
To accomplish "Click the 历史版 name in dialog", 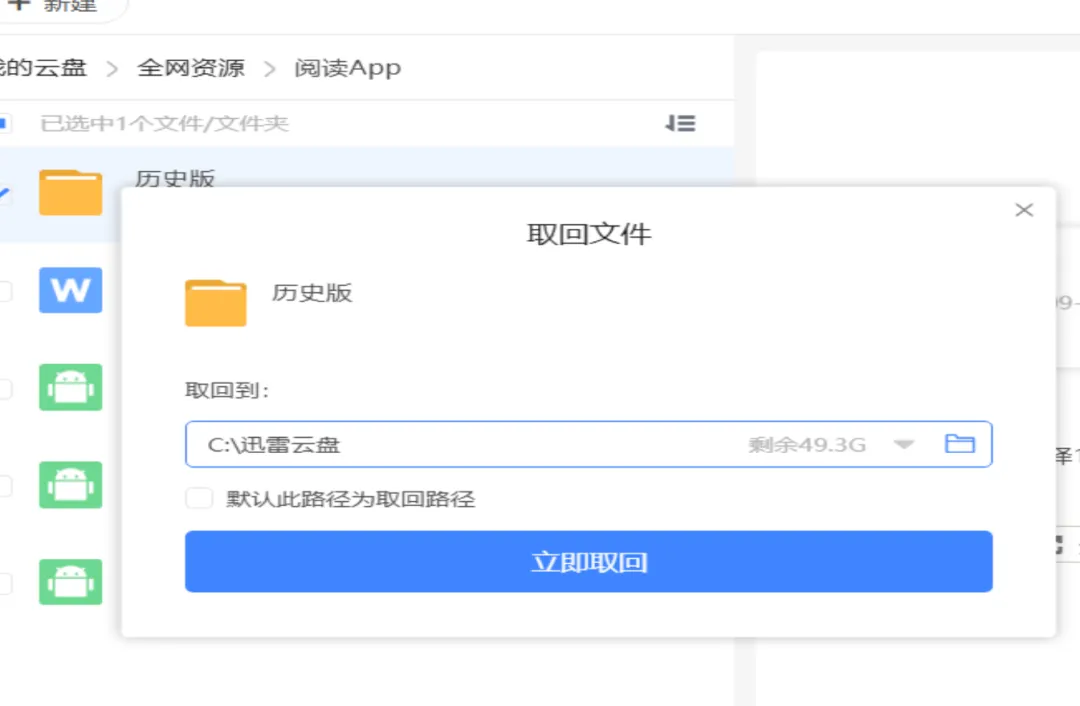I will pos(312,293).
